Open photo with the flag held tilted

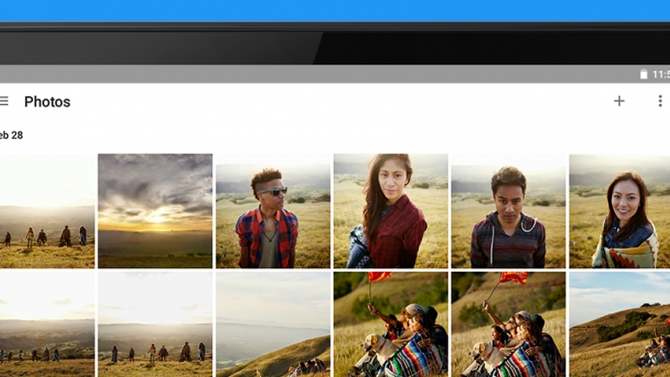pos(508,324)
